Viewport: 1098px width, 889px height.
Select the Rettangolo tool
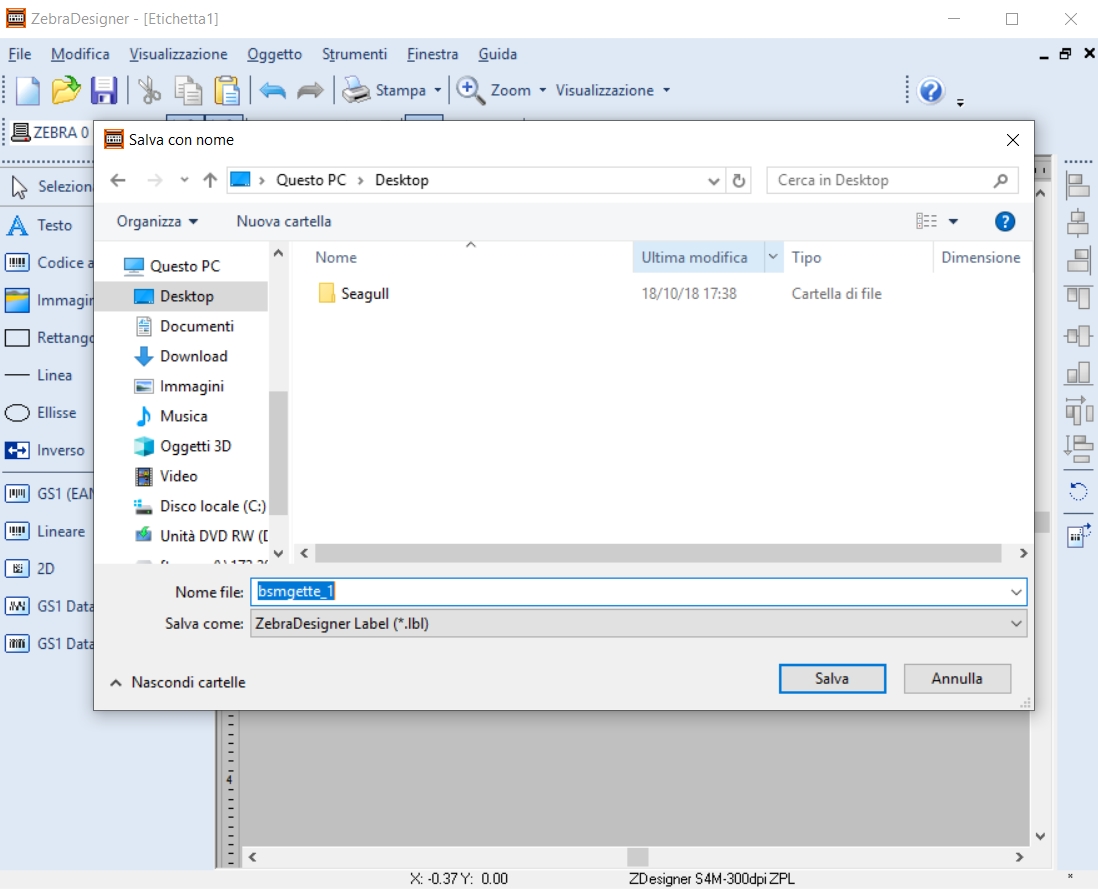click(x=48, y=337)
